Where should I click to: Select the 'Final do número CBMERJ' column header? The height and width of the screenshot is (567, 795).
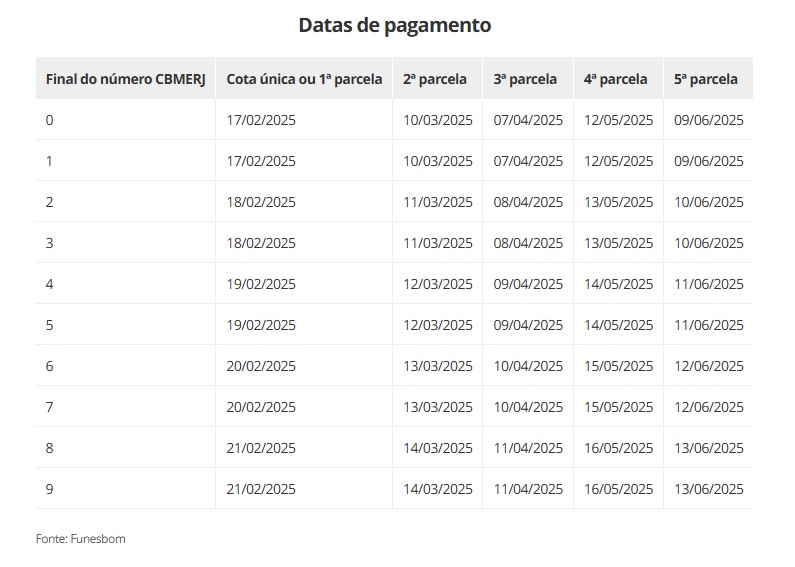(126, 79)
